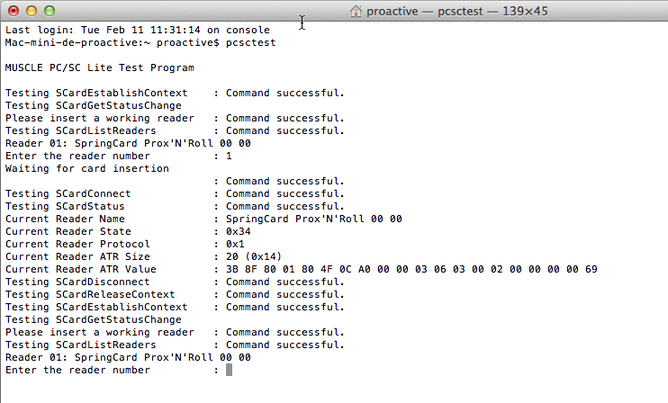The image size is (668, 403).
Task: Click the "Waiting for card insertion" text
Action: click(x=87, y=169)
